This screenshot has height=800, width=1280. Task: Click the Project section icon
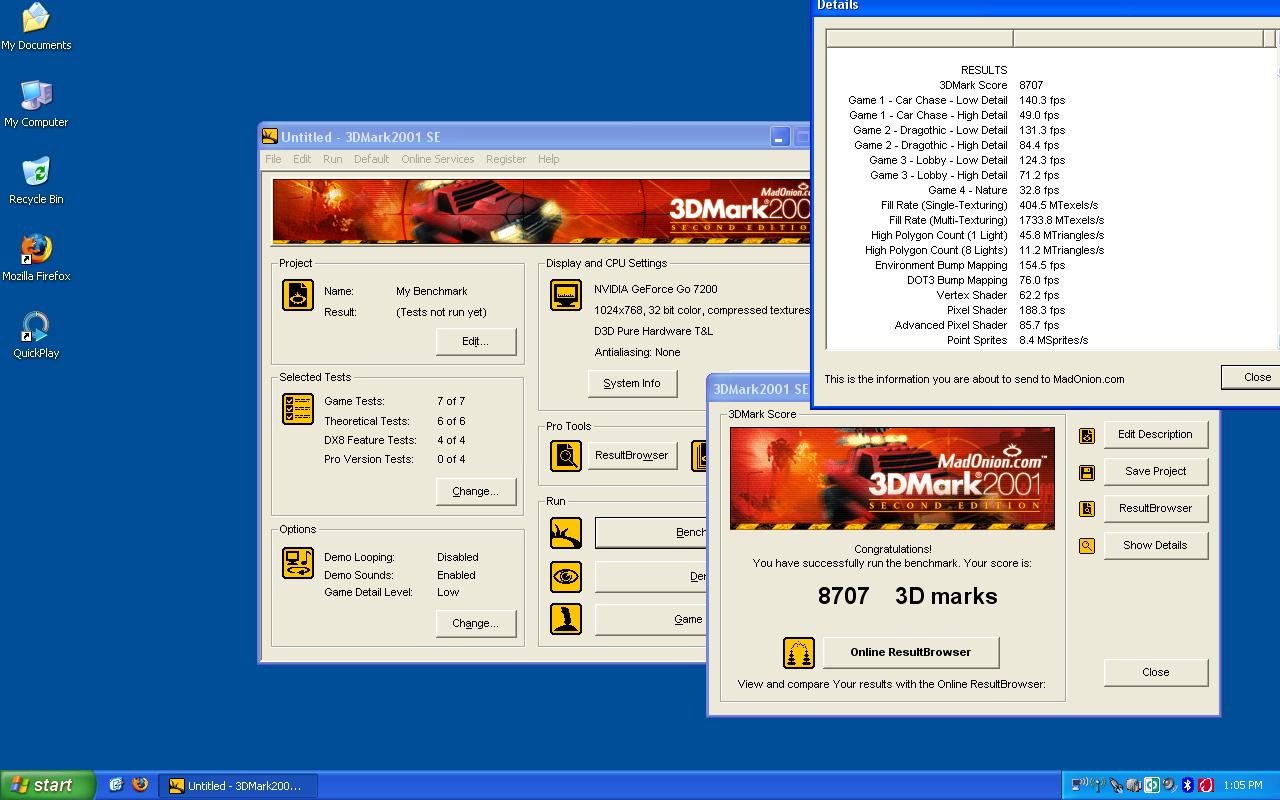pos(298,295)
